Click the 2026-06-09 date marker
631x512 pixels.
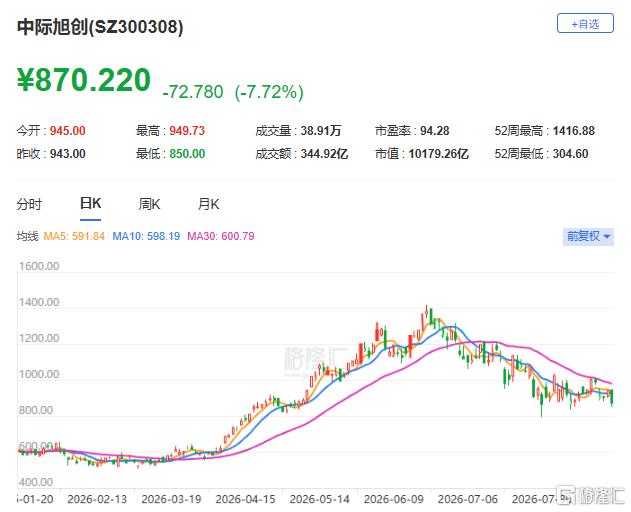click(394, 499)
